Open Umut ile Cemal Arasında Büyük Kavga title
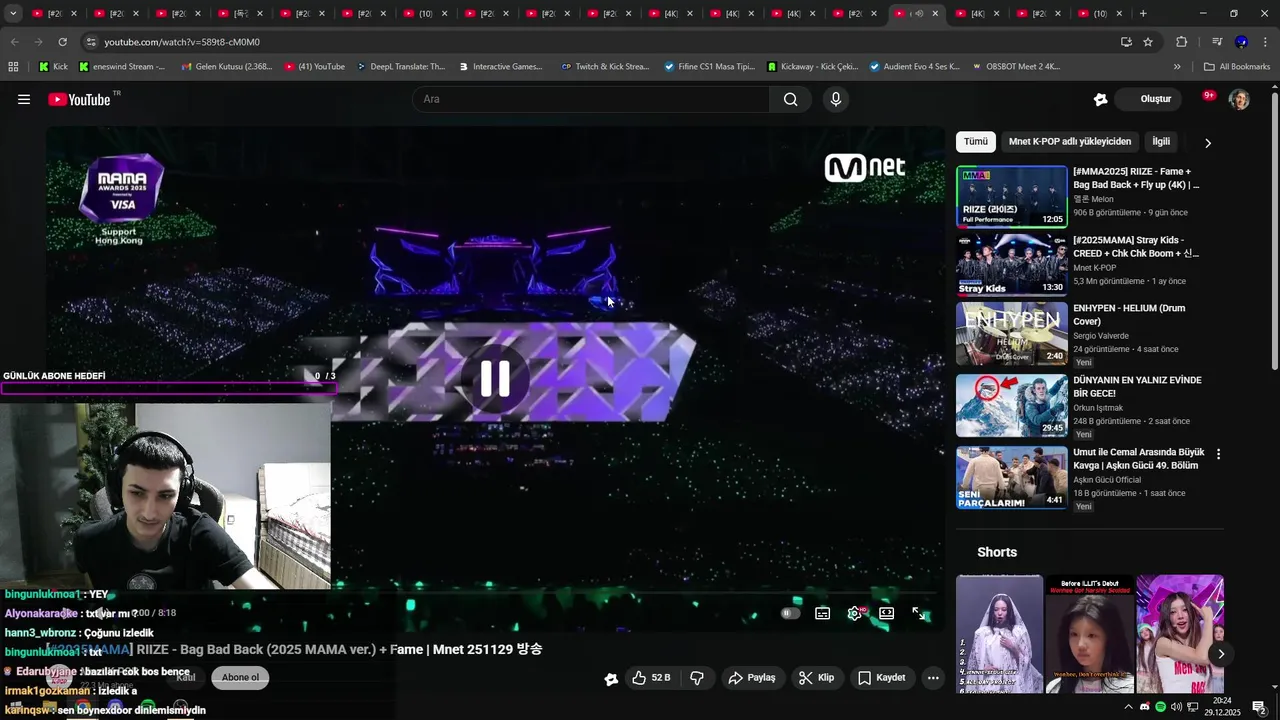1280x720 pixels. 1139,459
